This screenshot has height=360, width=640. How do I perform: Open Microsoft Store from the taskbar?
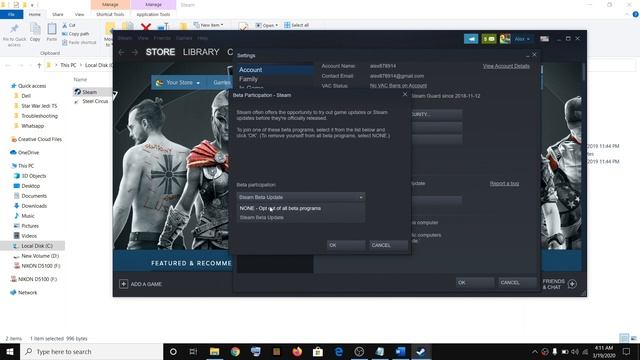[318, 351]
